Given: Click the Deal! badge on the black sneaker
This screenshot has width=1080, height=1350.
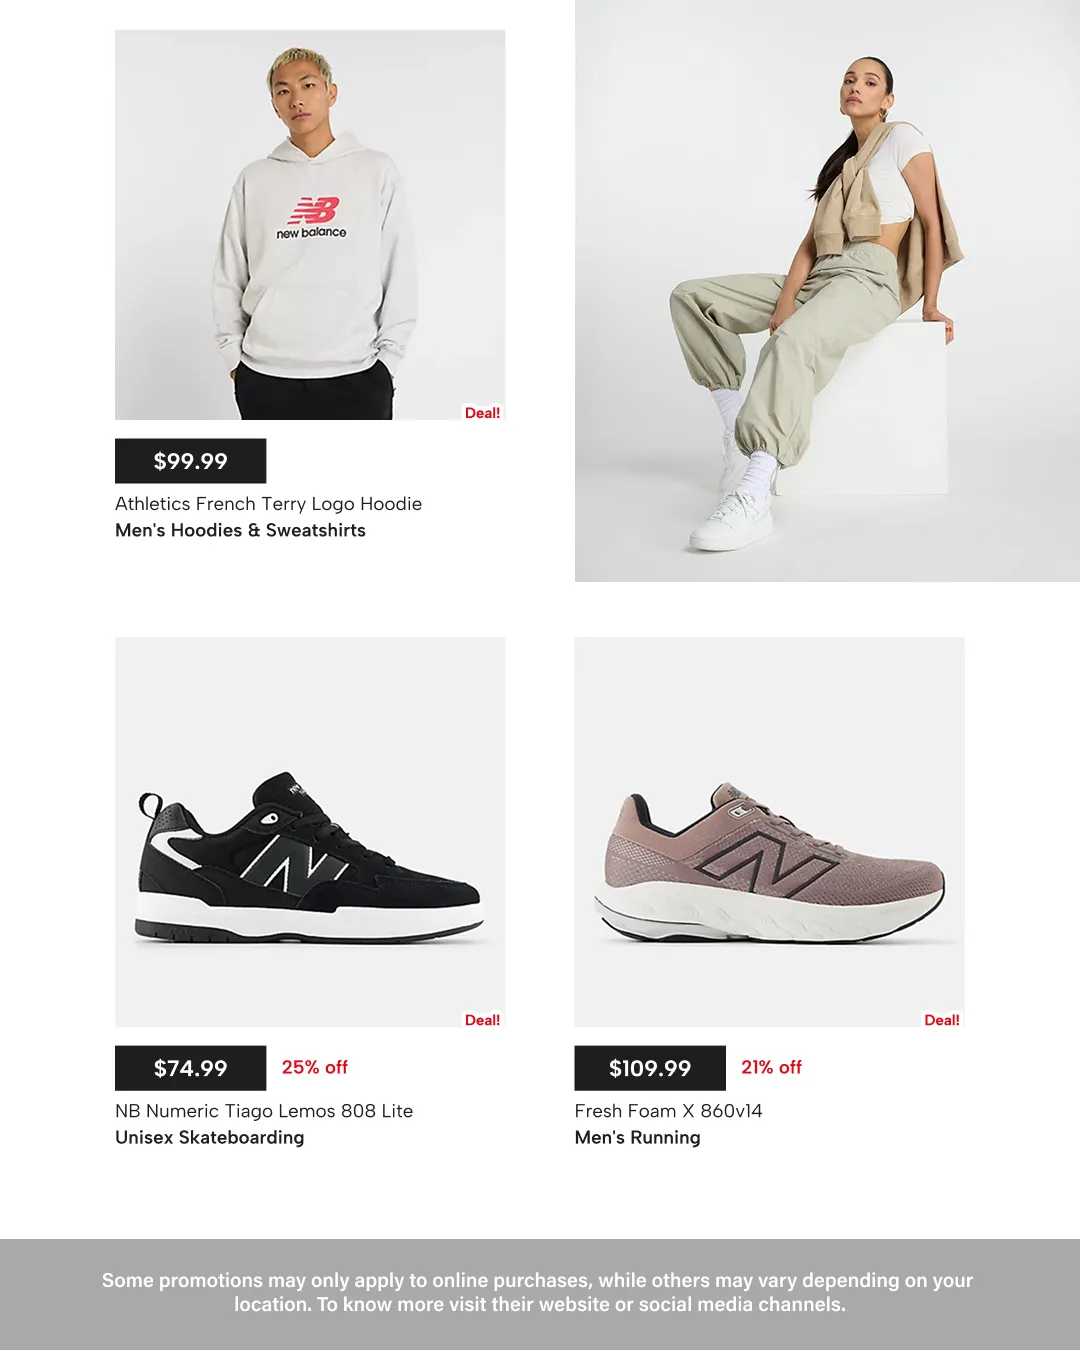Looking at the screenshot, I should pyautogui.click(x=482, y=1020).
